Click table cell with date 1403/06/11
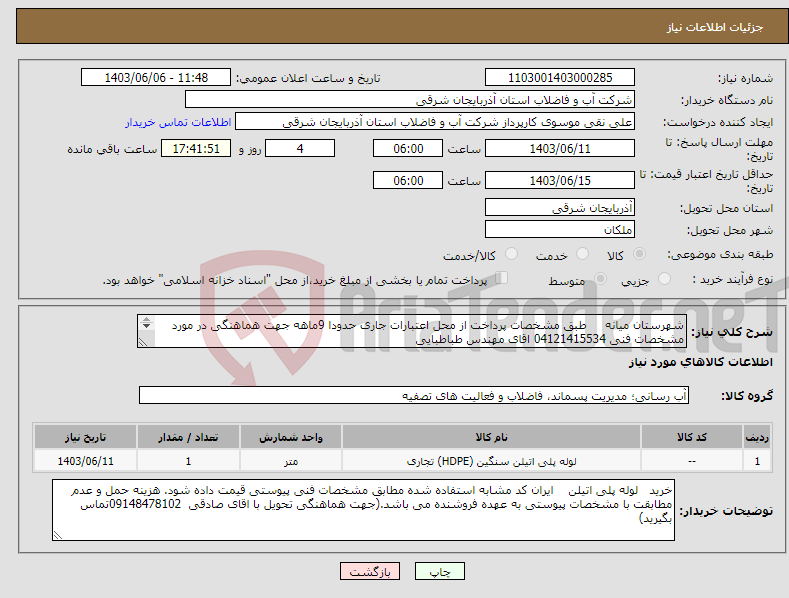The height and width of the screenshot is (598, 789). 86,461
